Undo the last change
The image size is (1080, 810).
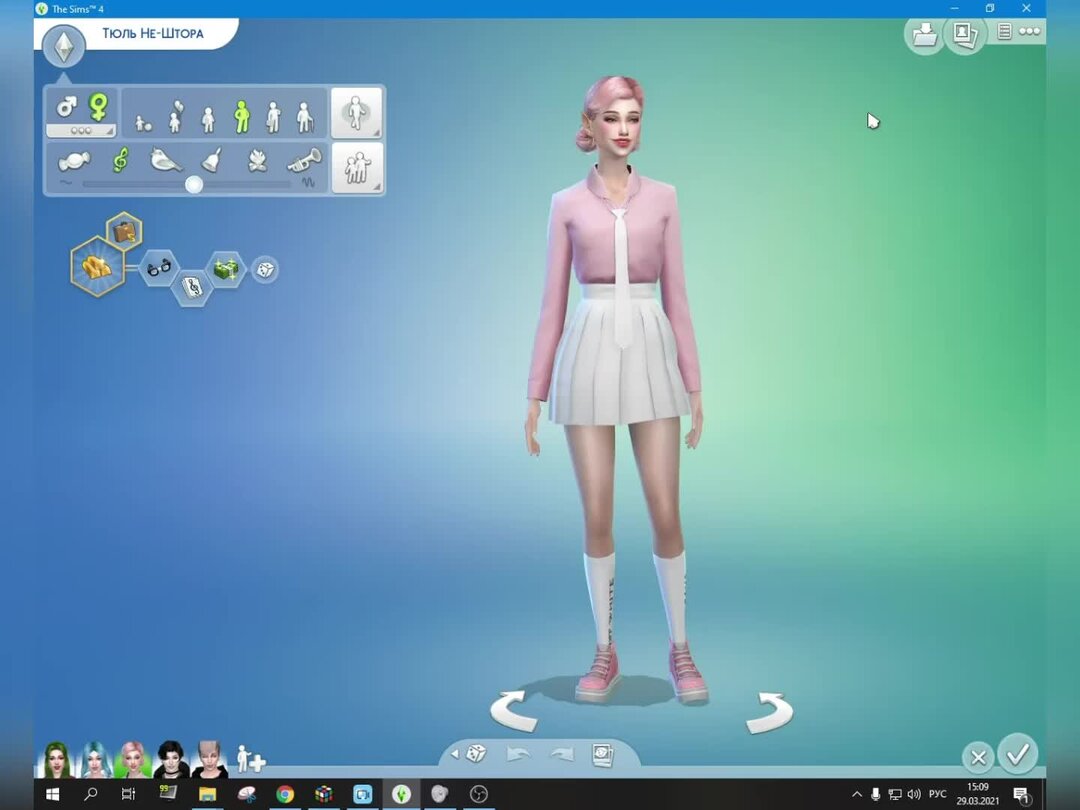(517, 755)
